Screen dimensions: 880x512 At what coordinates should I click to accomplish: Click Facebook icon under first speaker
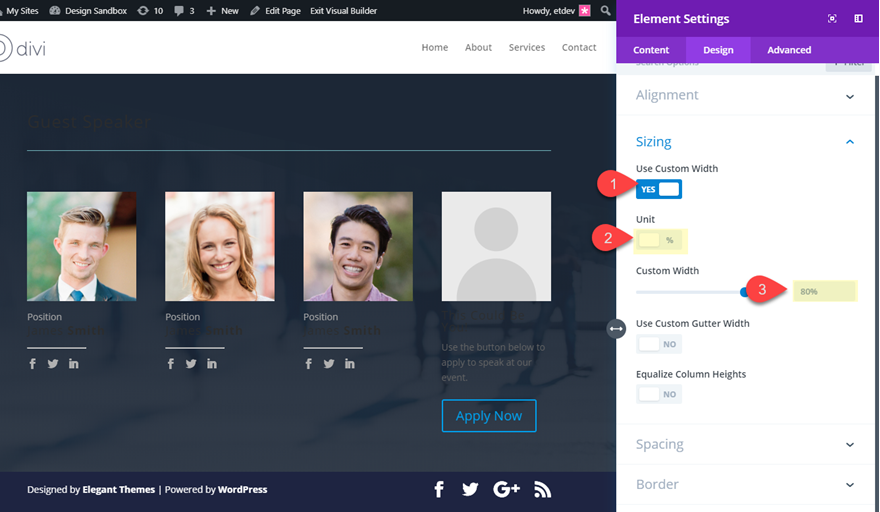(33, 364)
